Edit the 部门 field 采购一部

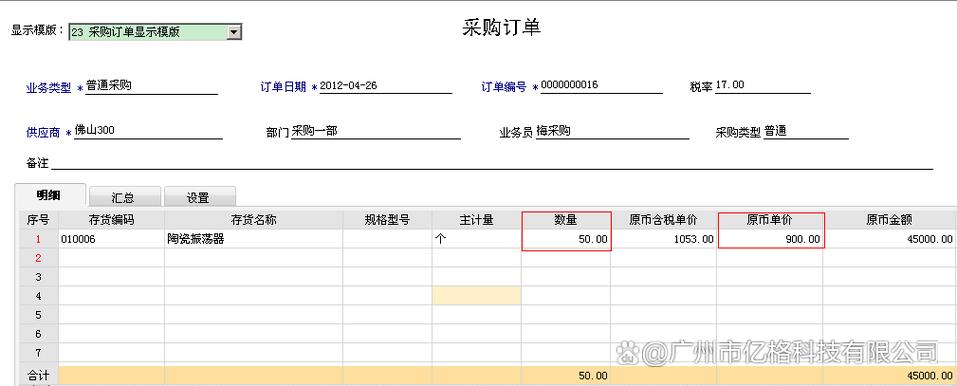(x=375, y=131)
